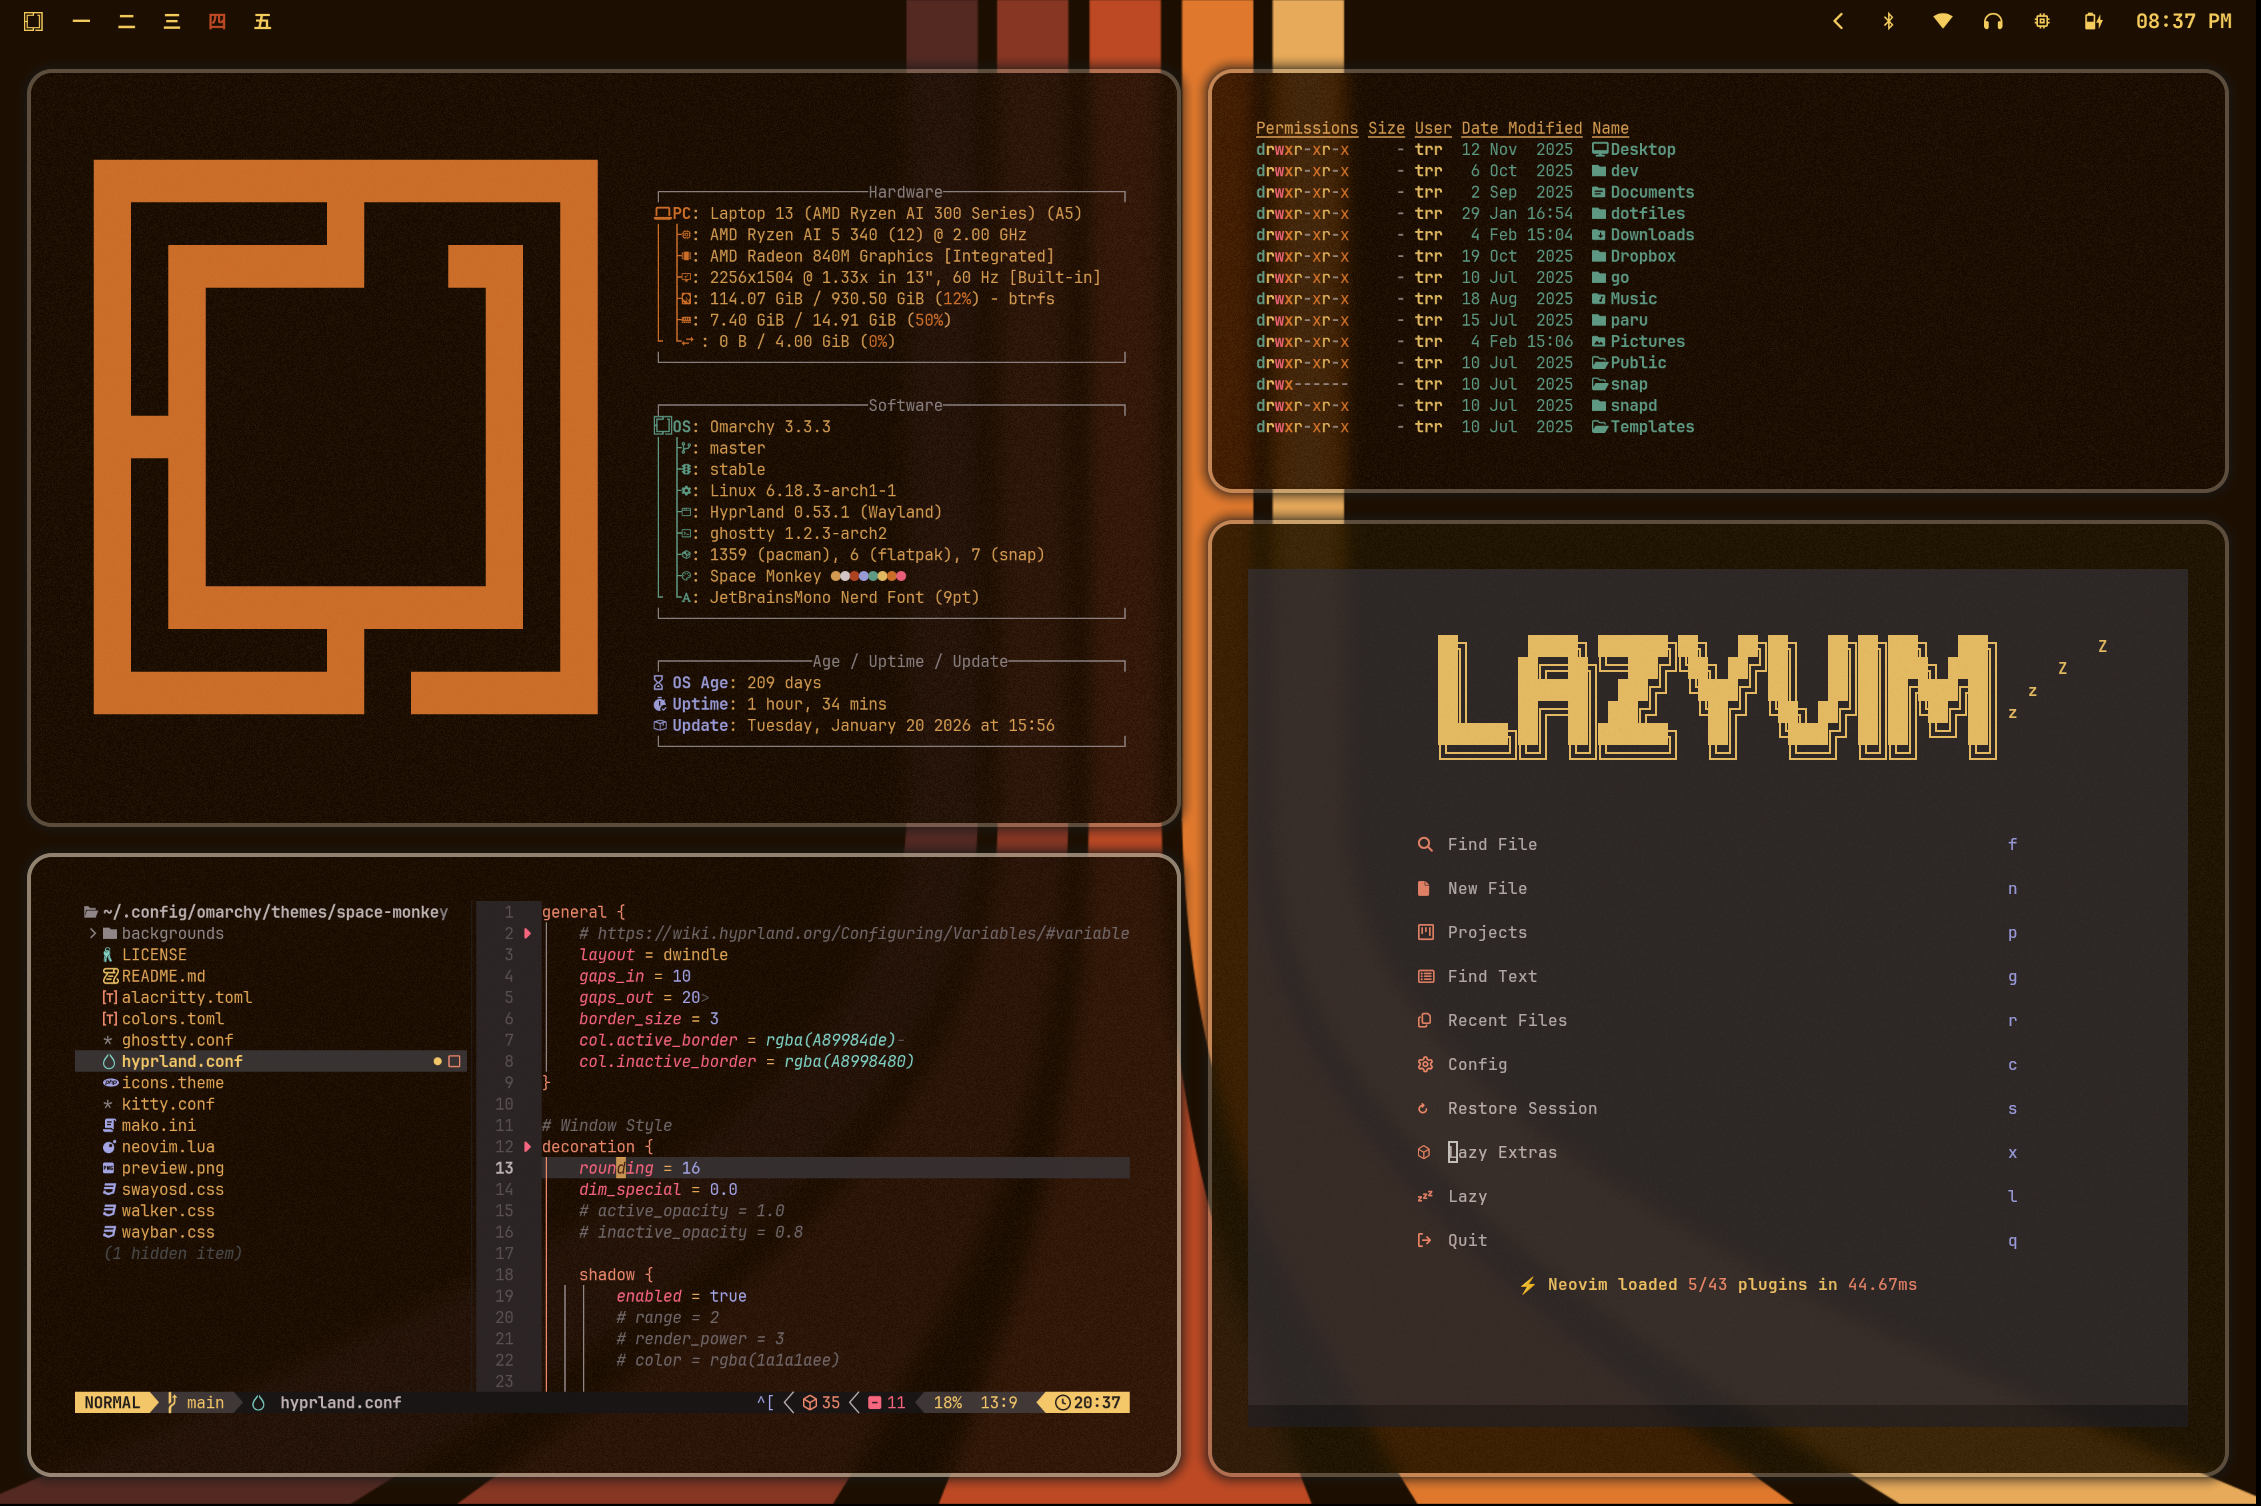Click the NORMAL mode status segment
Viewport: 2261px width, 1506px height.
tap(113, 1402)
